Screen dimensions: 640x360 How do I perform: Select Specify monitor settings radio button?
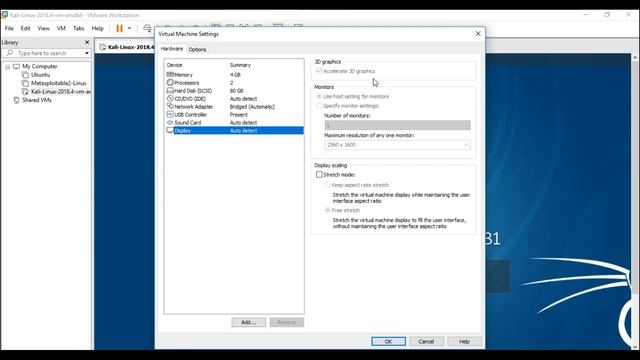click(319, 106)
